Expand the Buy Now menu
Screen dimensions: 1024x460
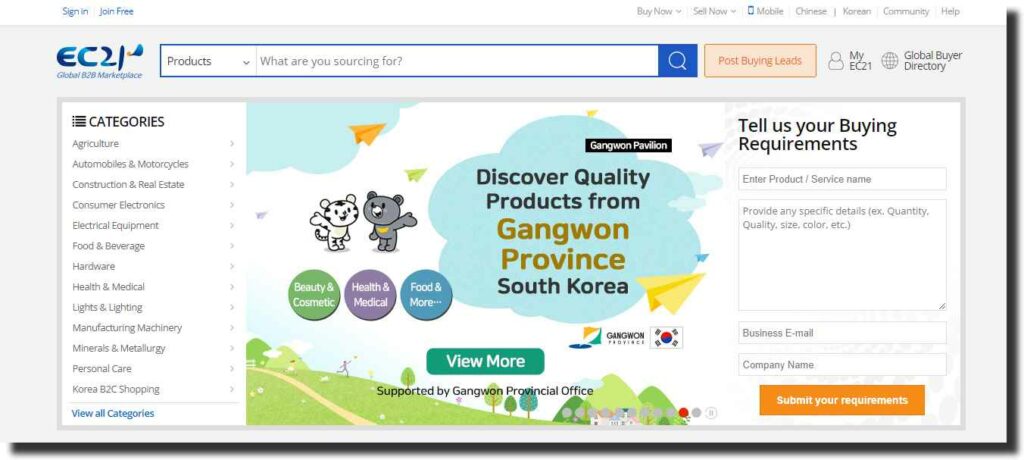point(658,11)
